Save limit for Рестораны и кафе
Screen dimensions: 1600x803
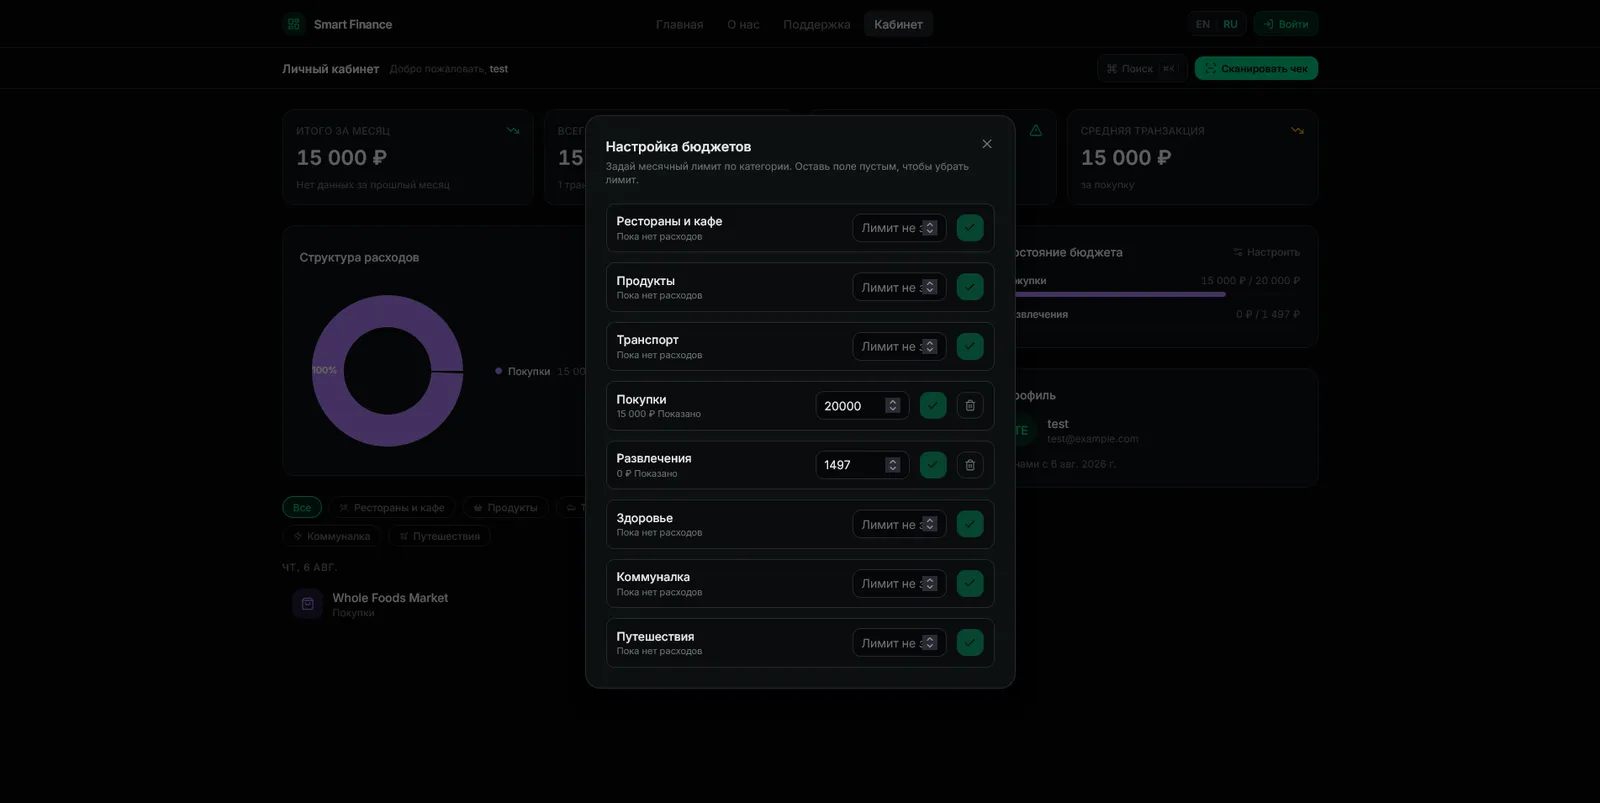969,228
